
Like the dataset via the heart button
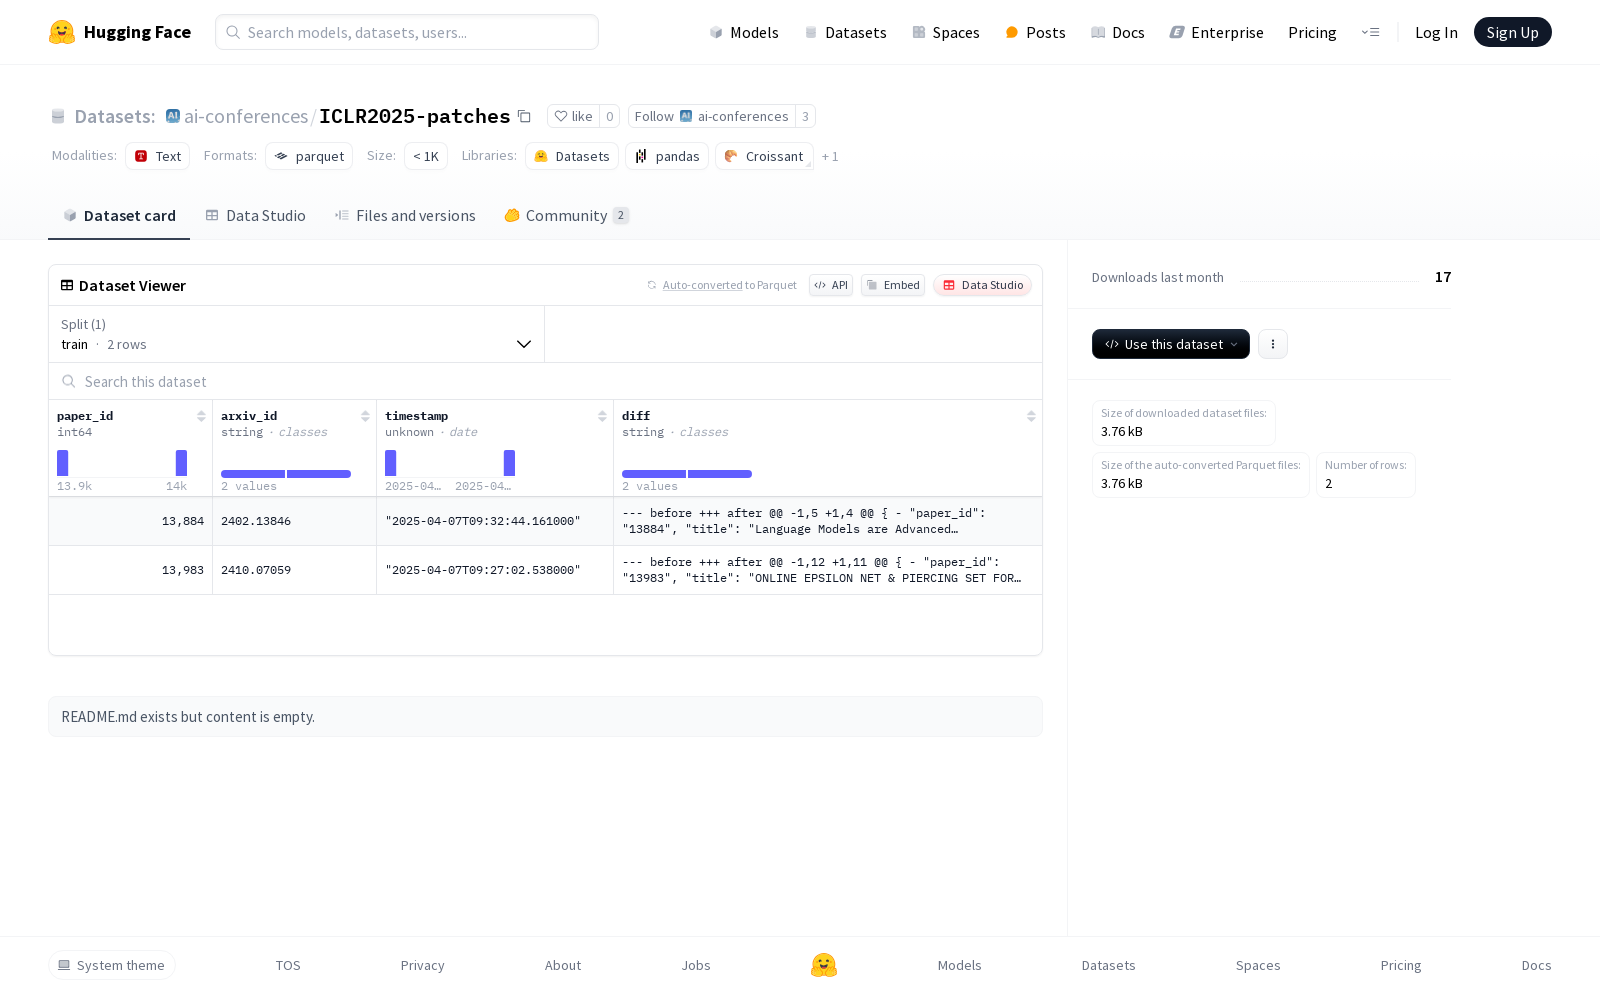574,116
